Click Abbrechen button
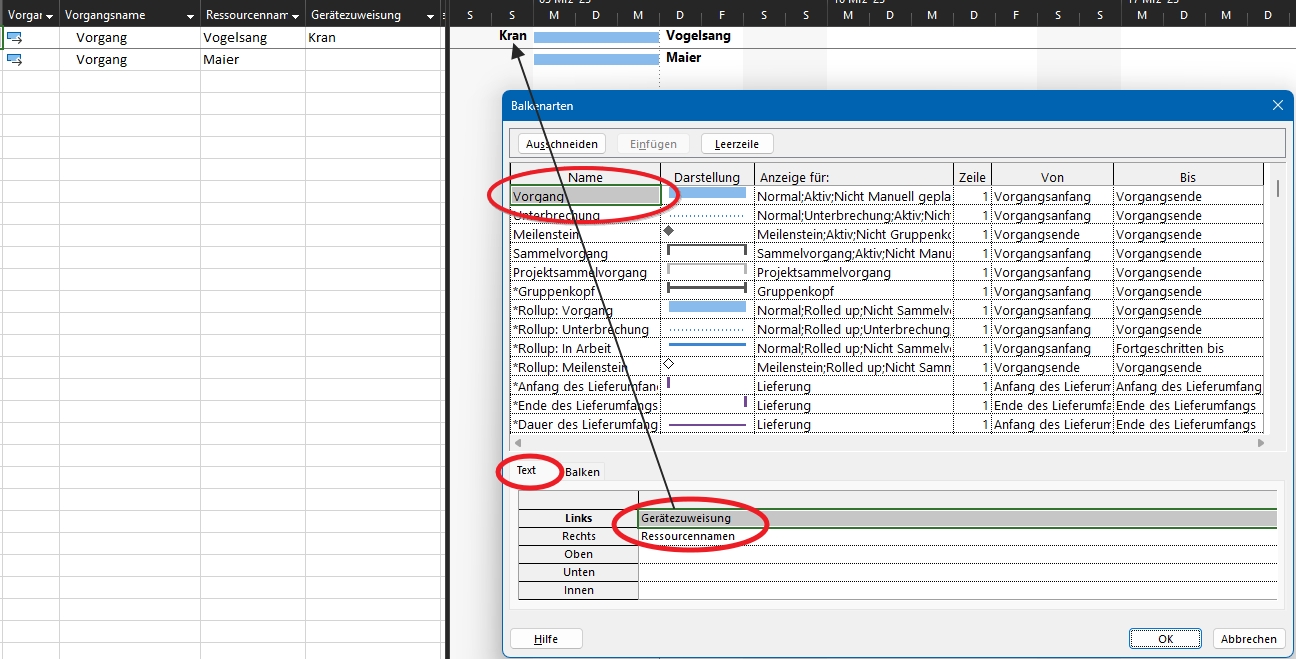 [x=1249, y=639]
